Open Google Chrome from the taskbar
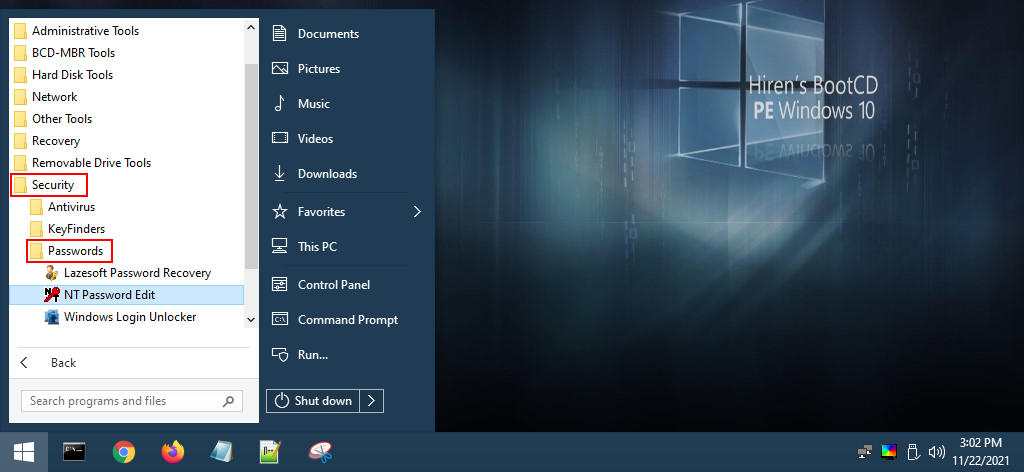 pyautogui.click(x=123, y=452)
